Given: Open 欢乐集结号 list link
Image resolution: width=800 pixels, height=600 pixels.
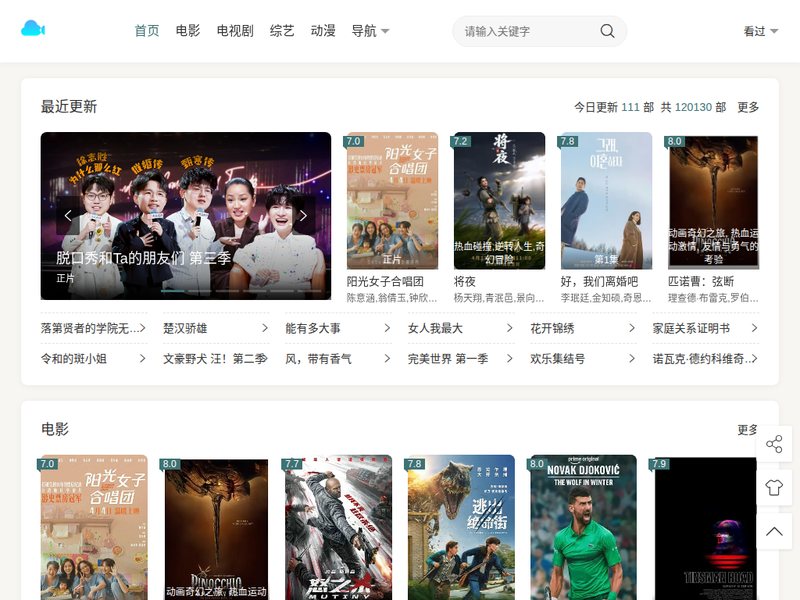Looking at the screenshot, I should click(583, 359).
